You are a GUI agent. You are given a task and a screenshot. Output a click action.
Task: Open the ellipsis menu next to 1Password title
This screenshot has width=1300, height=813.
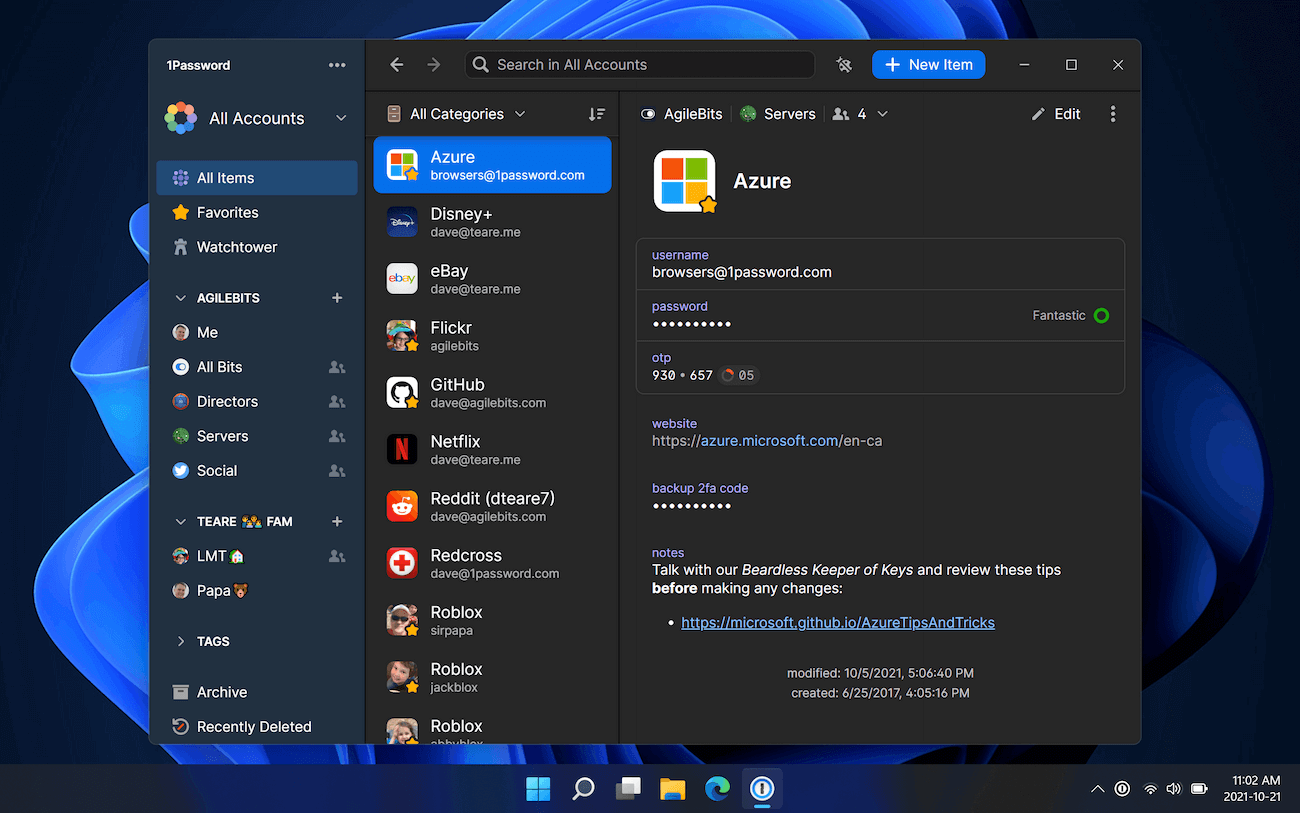[337, 65]
